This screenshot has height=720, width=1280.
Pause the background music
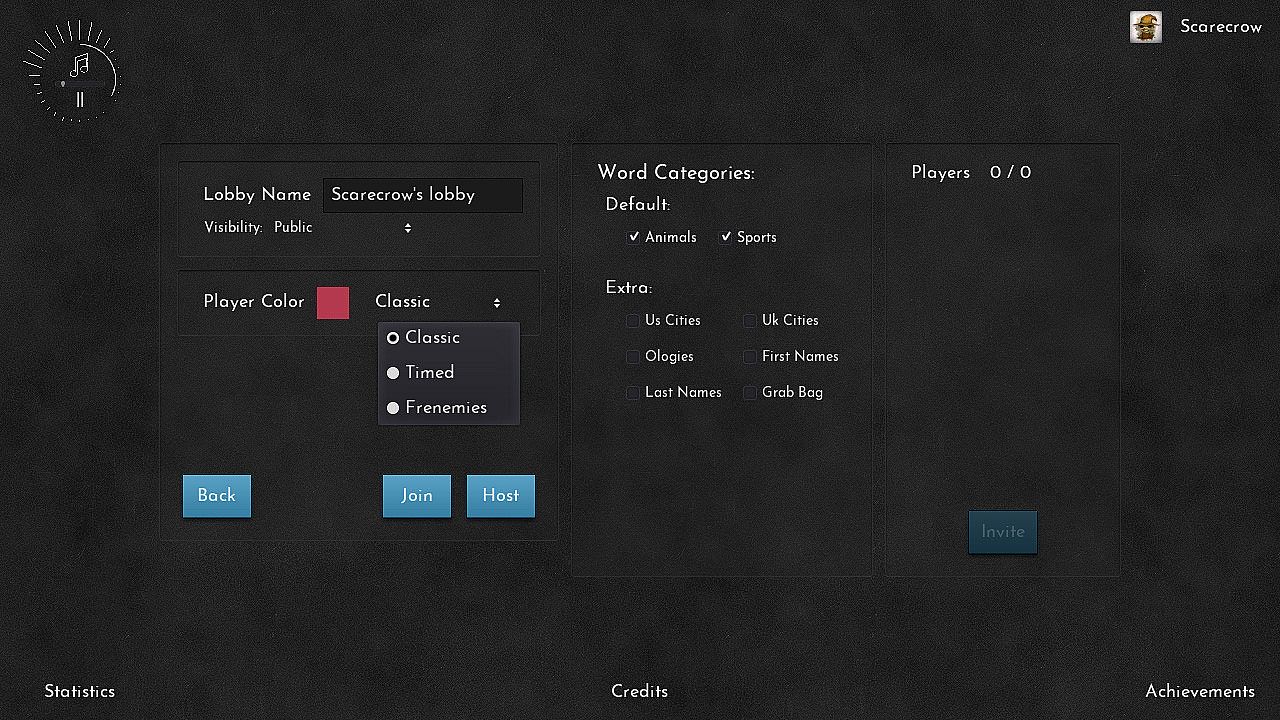(80, 99)
